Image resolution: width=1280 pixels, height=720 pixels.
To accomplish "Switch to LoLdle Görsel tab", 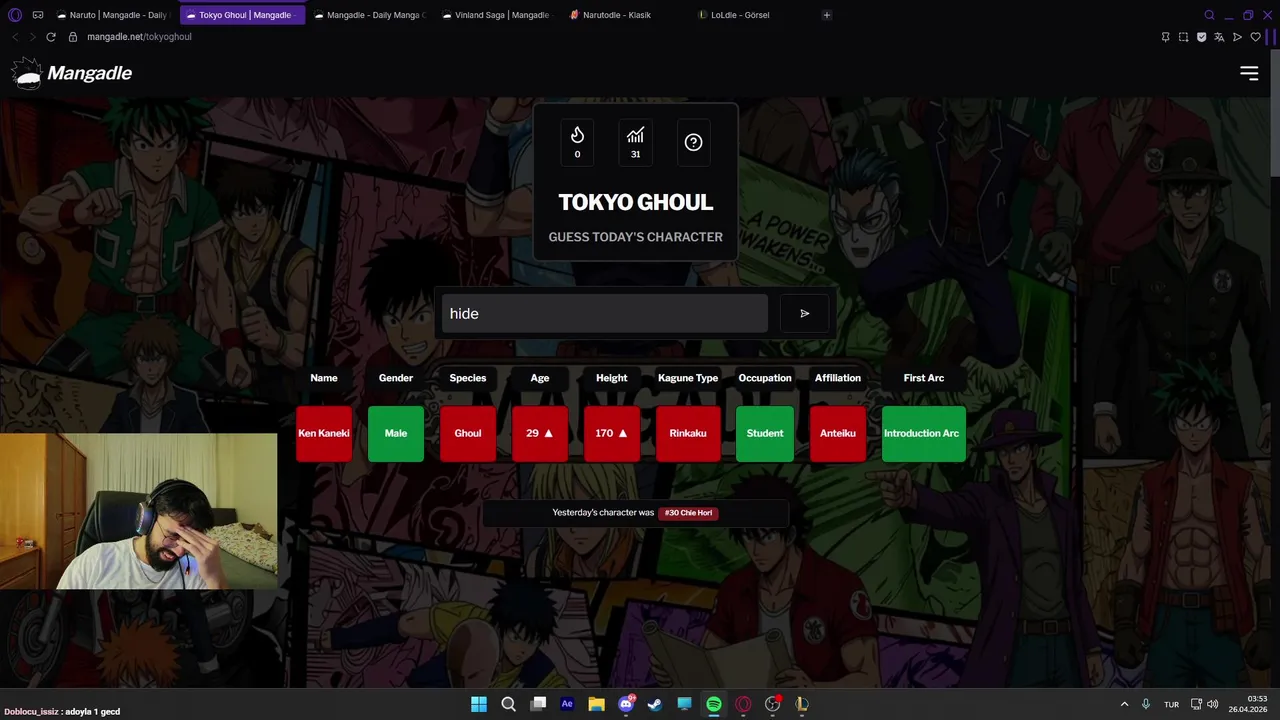I will pyautogui.click(x=752, y=15).
